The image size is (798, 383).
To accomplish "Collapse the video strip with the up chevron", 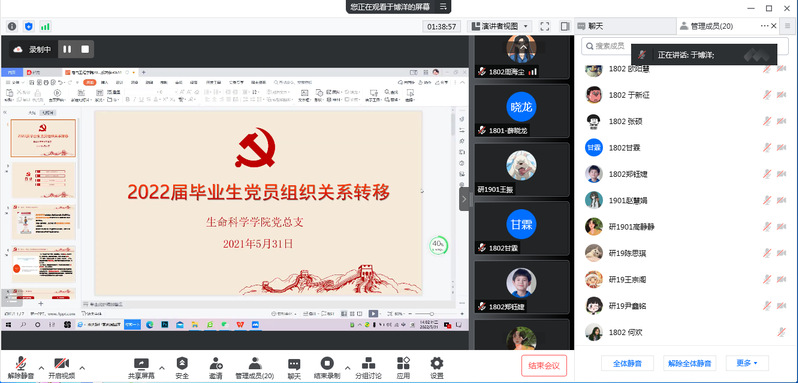I will pyautogui.click(x=523, y=47).
